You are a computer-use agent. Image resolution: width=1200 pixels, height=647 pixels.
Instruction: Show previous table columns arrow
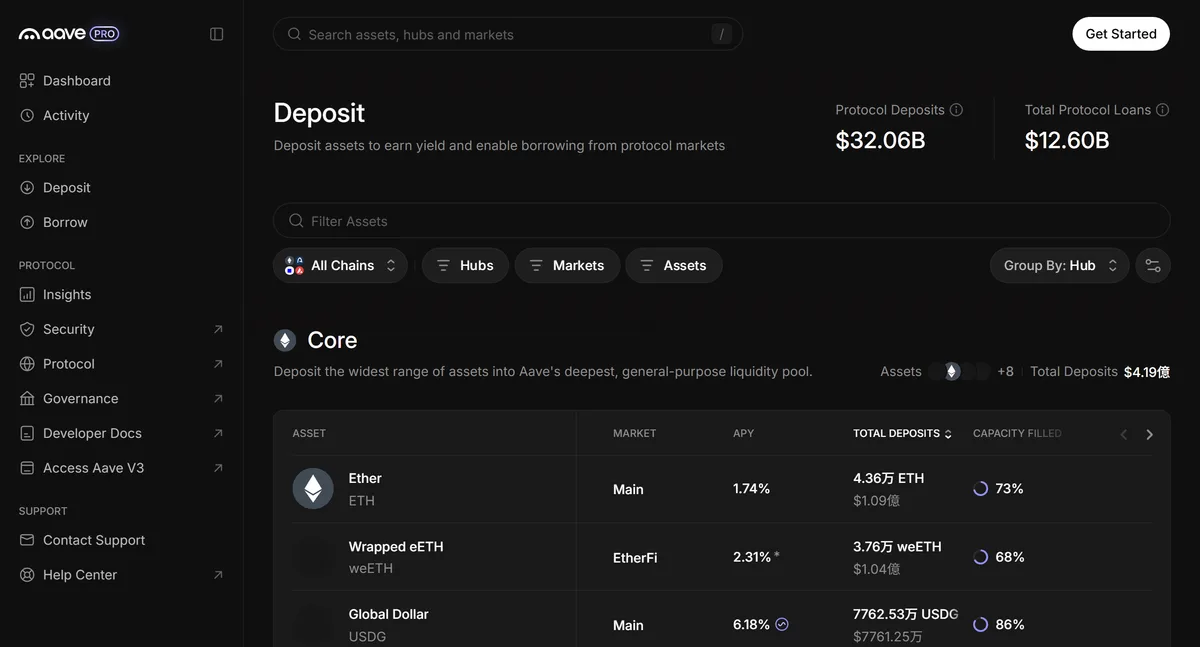1123,434
